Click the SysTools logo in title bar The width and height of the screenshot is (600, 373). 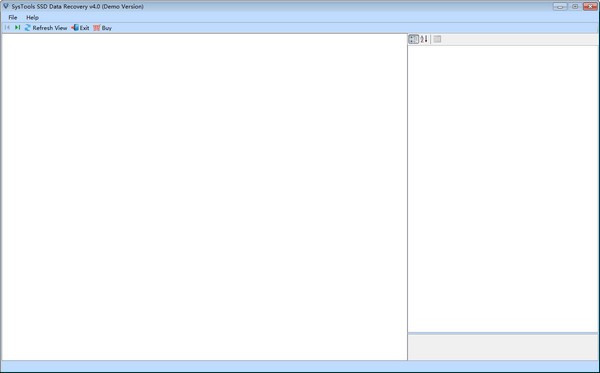6,6
